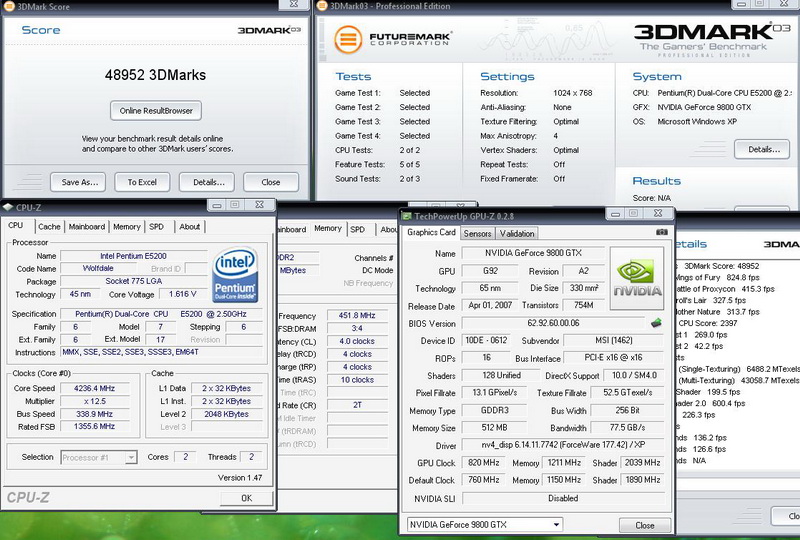Click the Shader clock value 2039 MHz
The image size is (800, 540).
642,462
